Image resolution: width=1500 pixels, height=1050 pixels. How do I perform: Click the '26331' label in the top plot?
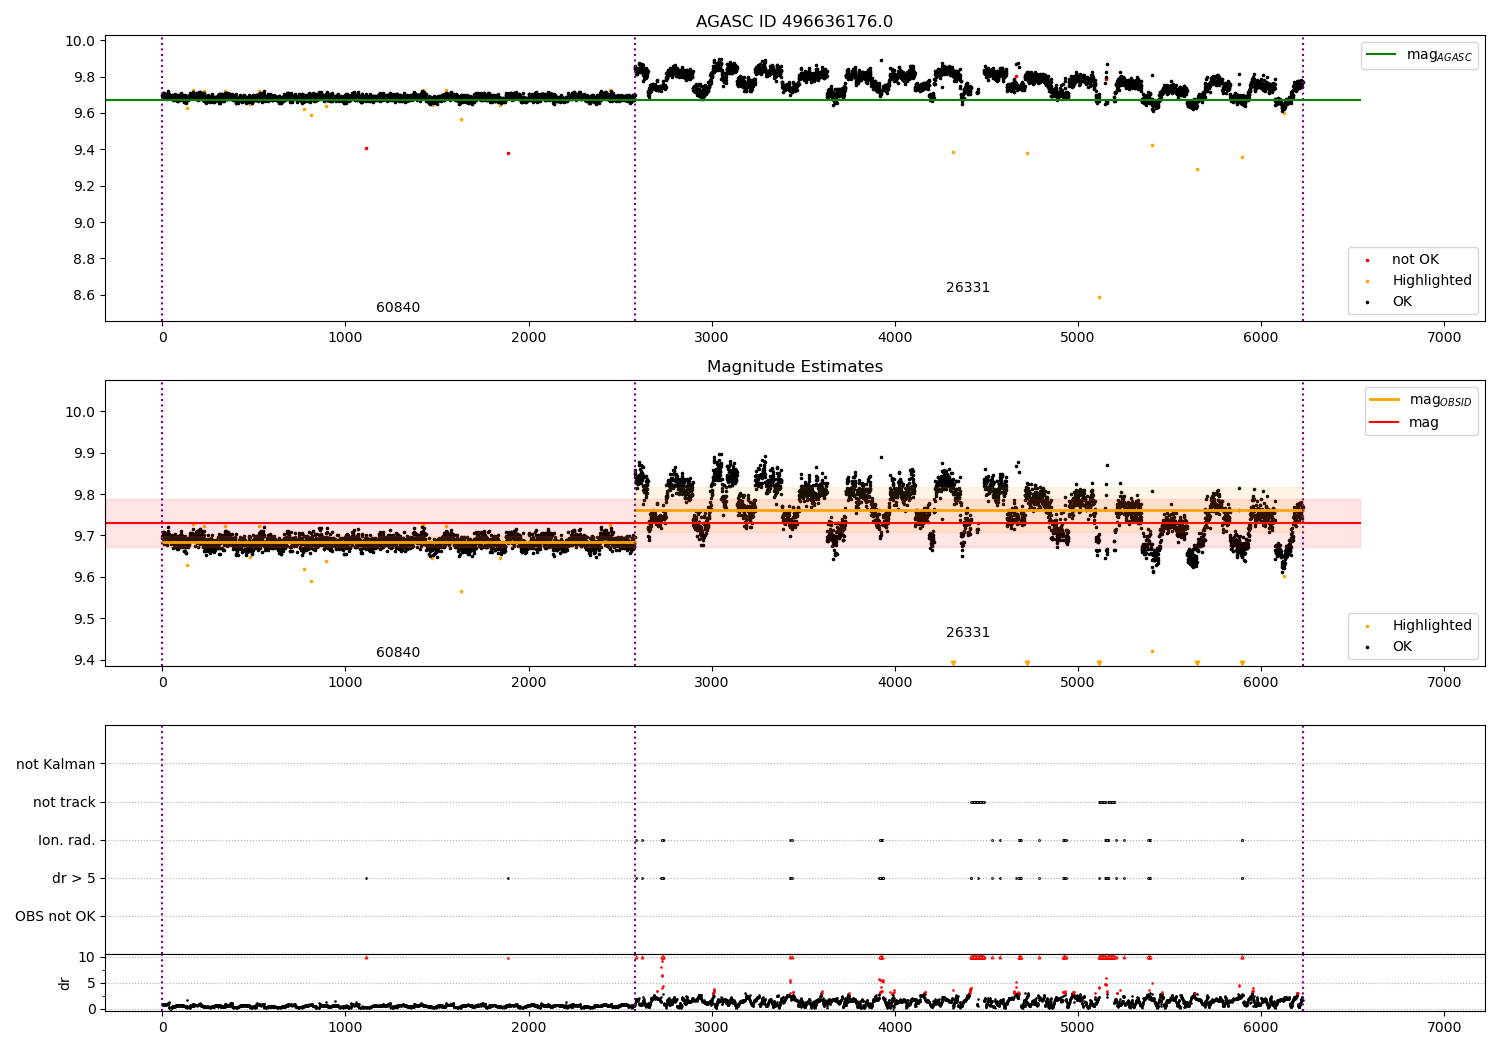tap(968, 288)
